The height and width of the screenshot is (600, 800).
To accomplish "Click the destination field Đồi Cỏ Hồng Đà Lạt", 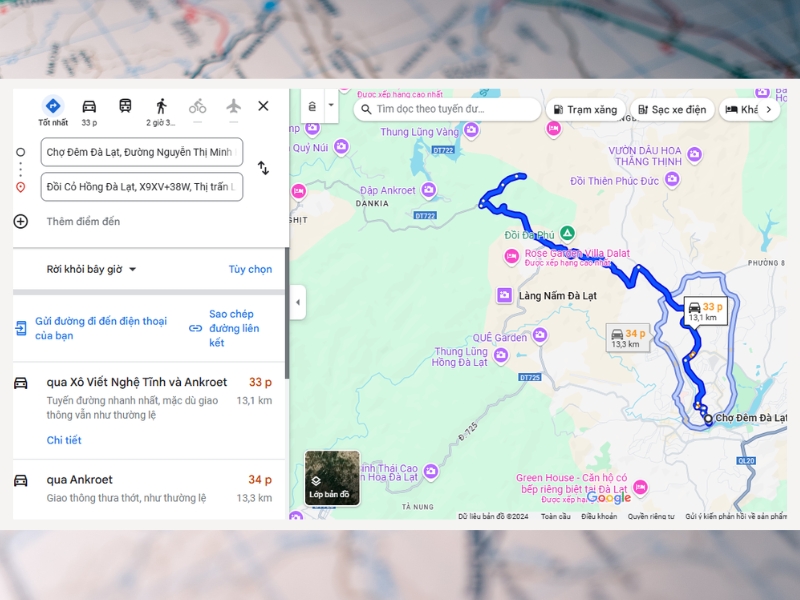I will (x=142, y=186).
